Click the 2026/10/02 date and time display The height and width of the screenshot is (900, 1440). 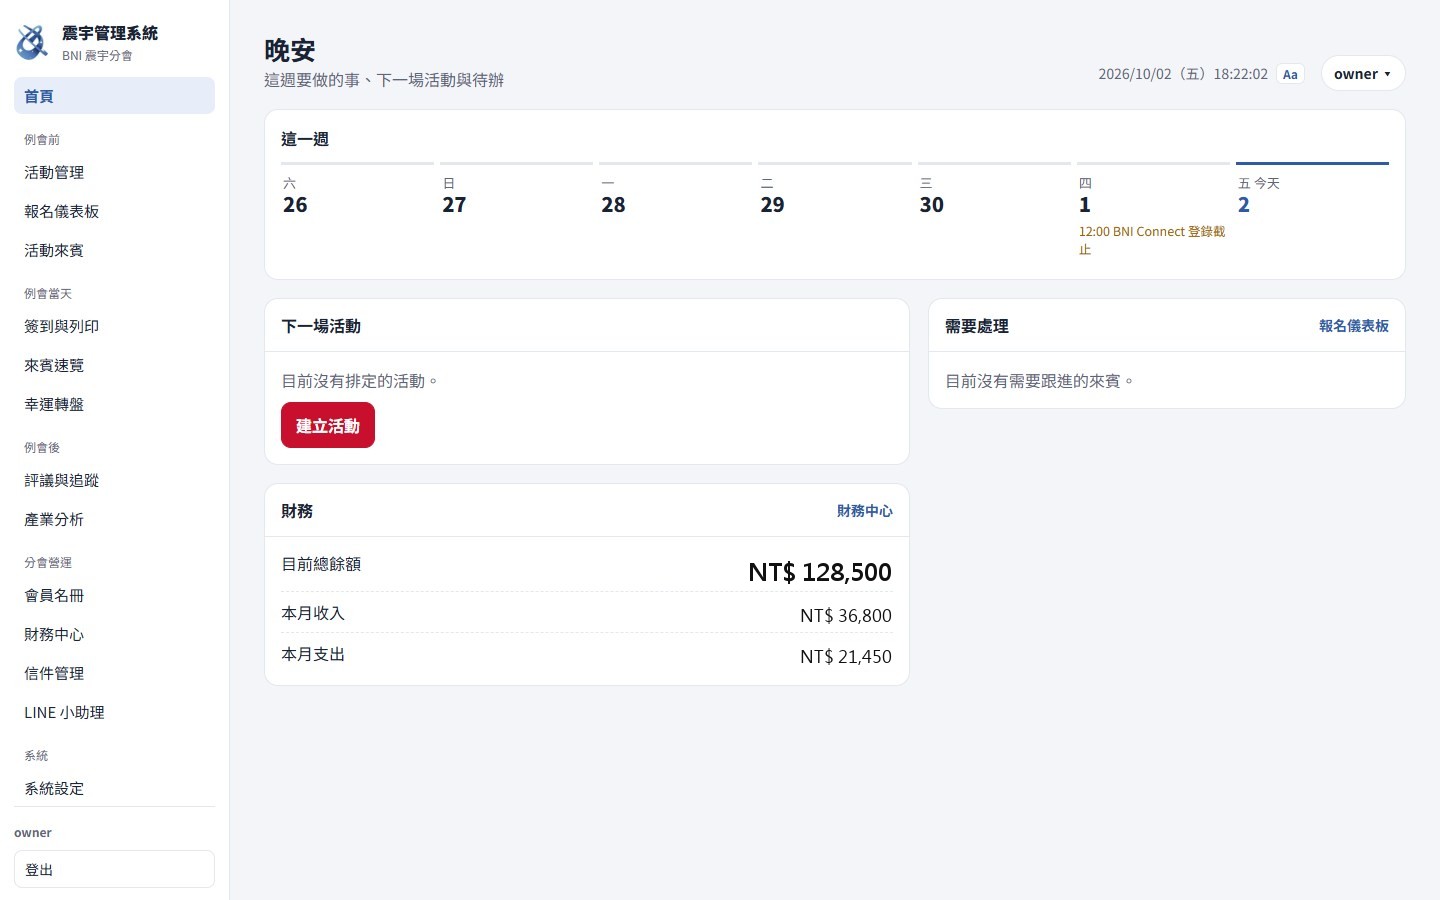pyautogui.click(x=1183, y=74)
